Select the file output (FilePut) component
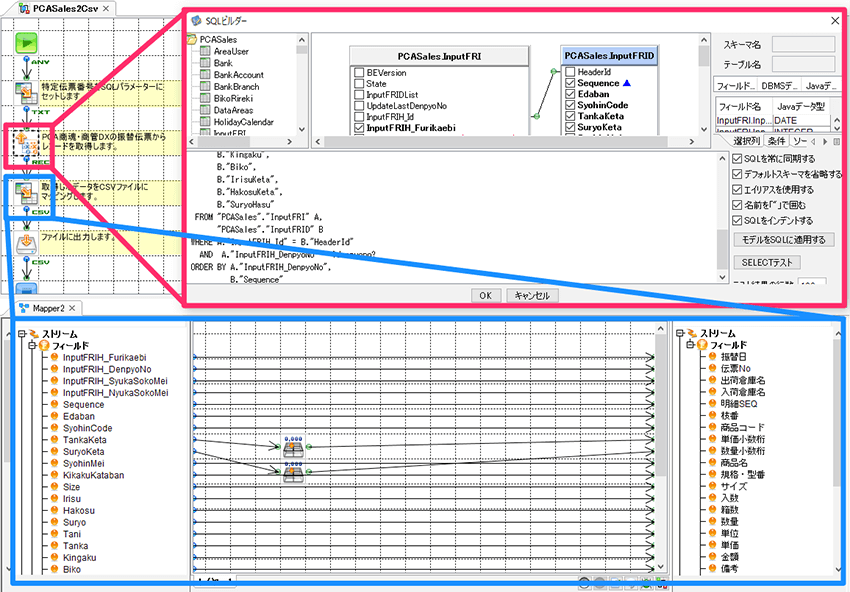 pyautogui.click(x=25, y=243)
